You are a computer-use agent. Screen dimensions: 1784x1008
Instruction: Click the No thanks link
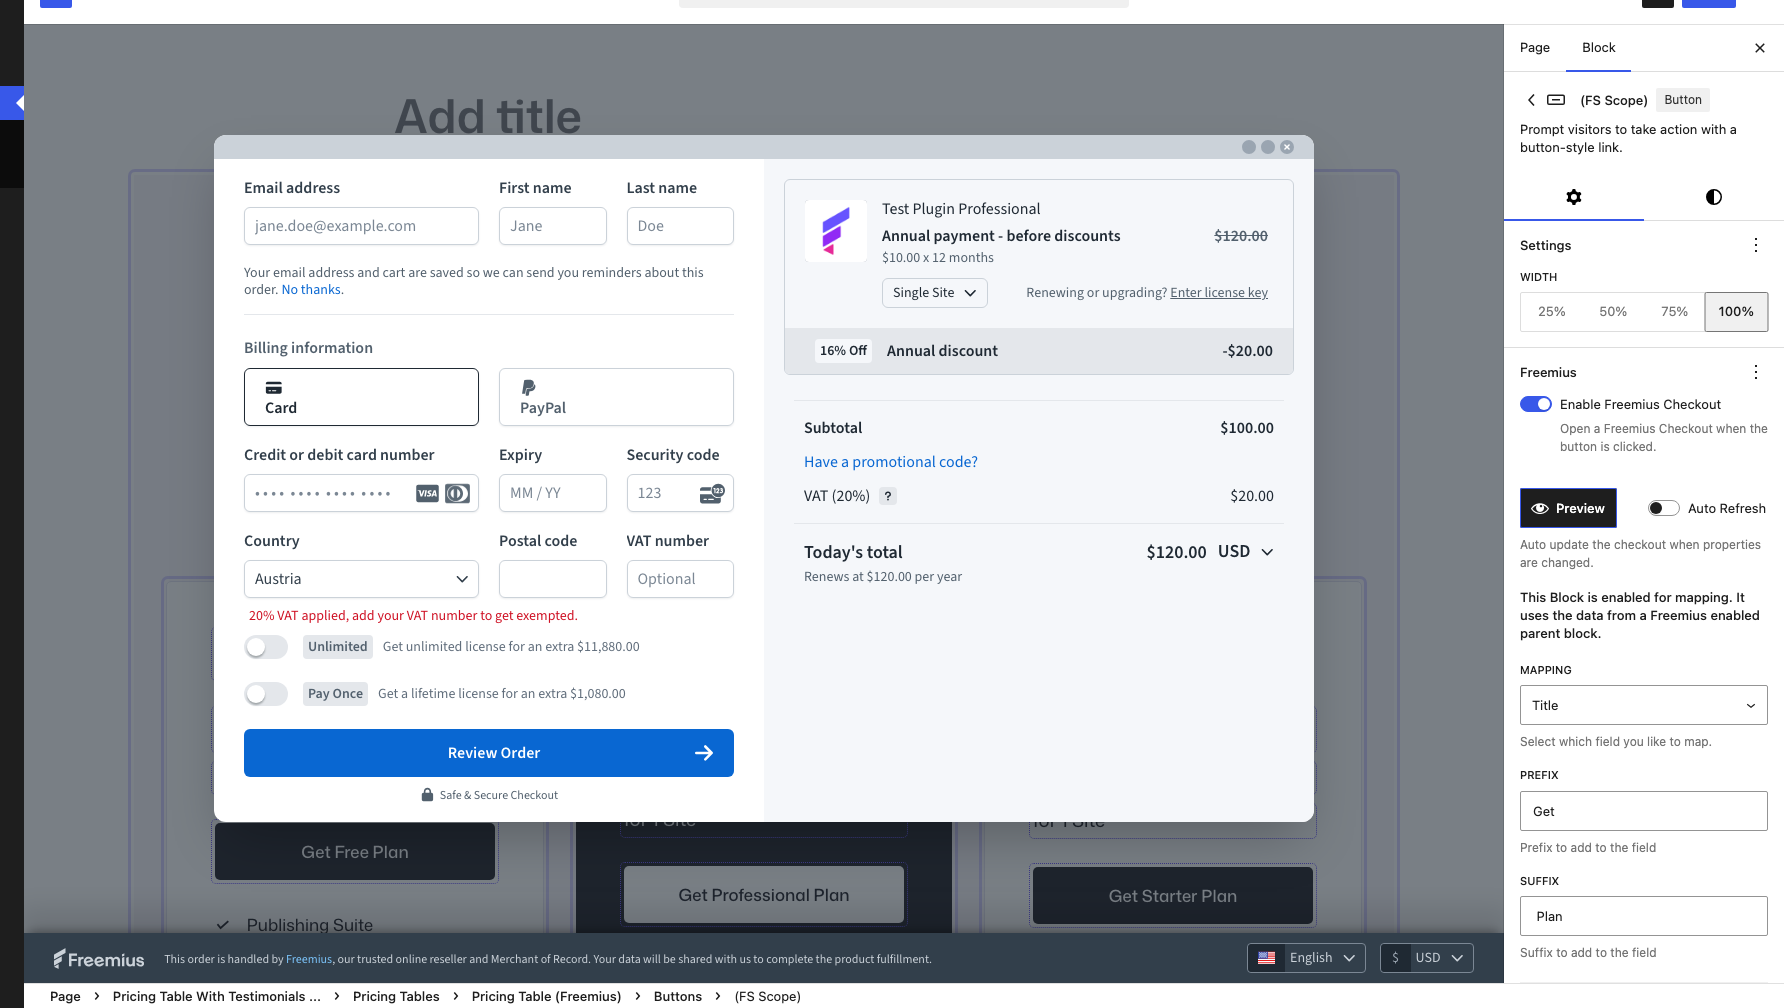point(311,290)
